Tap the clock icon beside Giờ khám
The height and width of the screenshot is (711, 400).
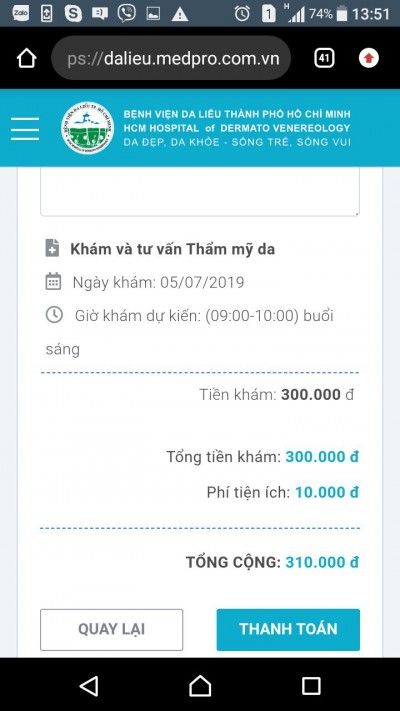coord(54,314)
